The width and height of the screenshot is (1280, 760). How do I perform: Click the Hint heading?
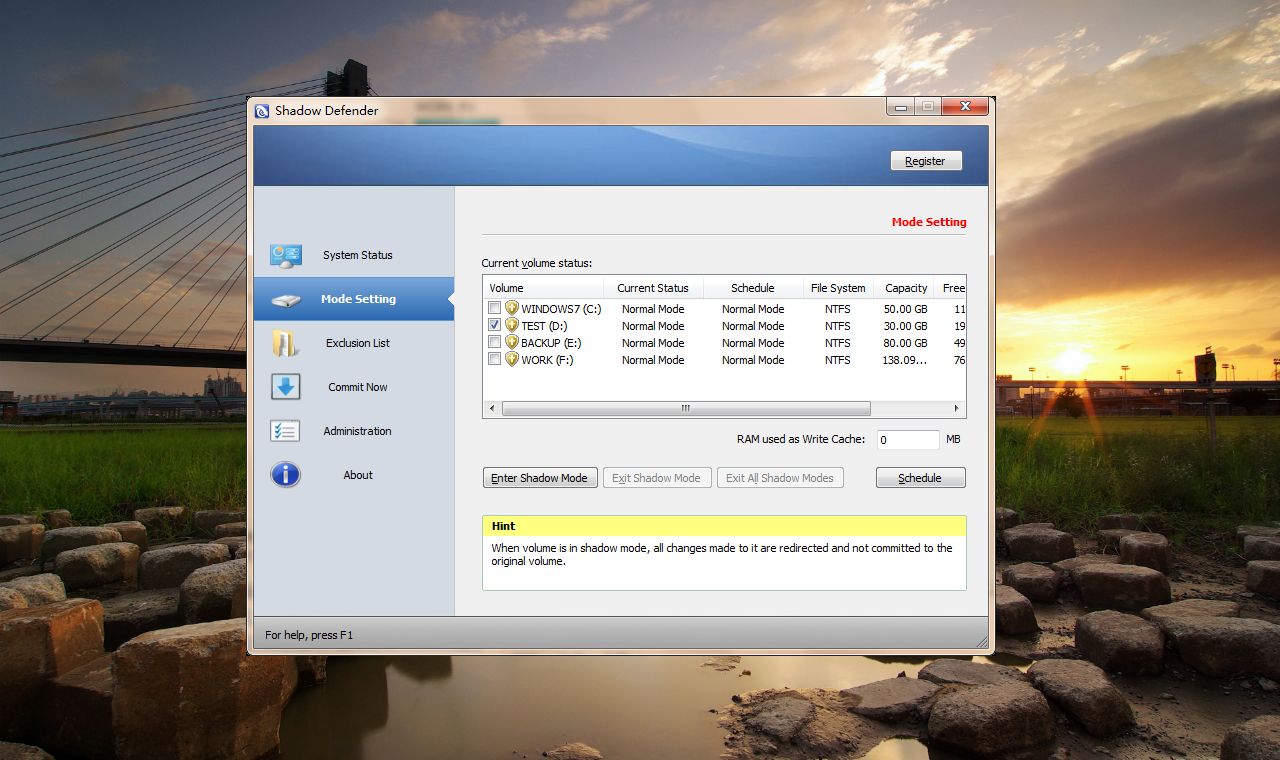pos(504,526)
